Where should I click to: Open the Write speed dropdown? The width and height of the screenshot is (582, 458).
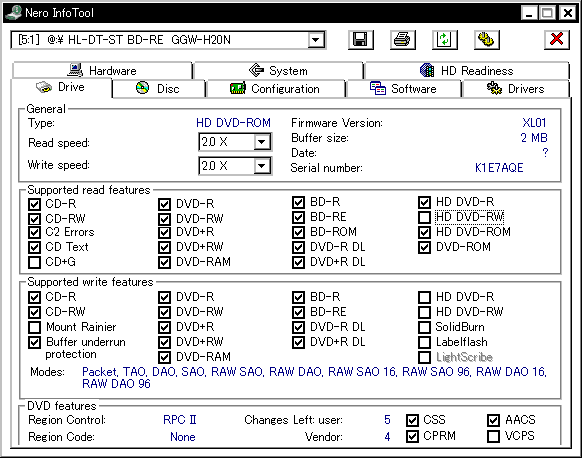pos(262,166)
